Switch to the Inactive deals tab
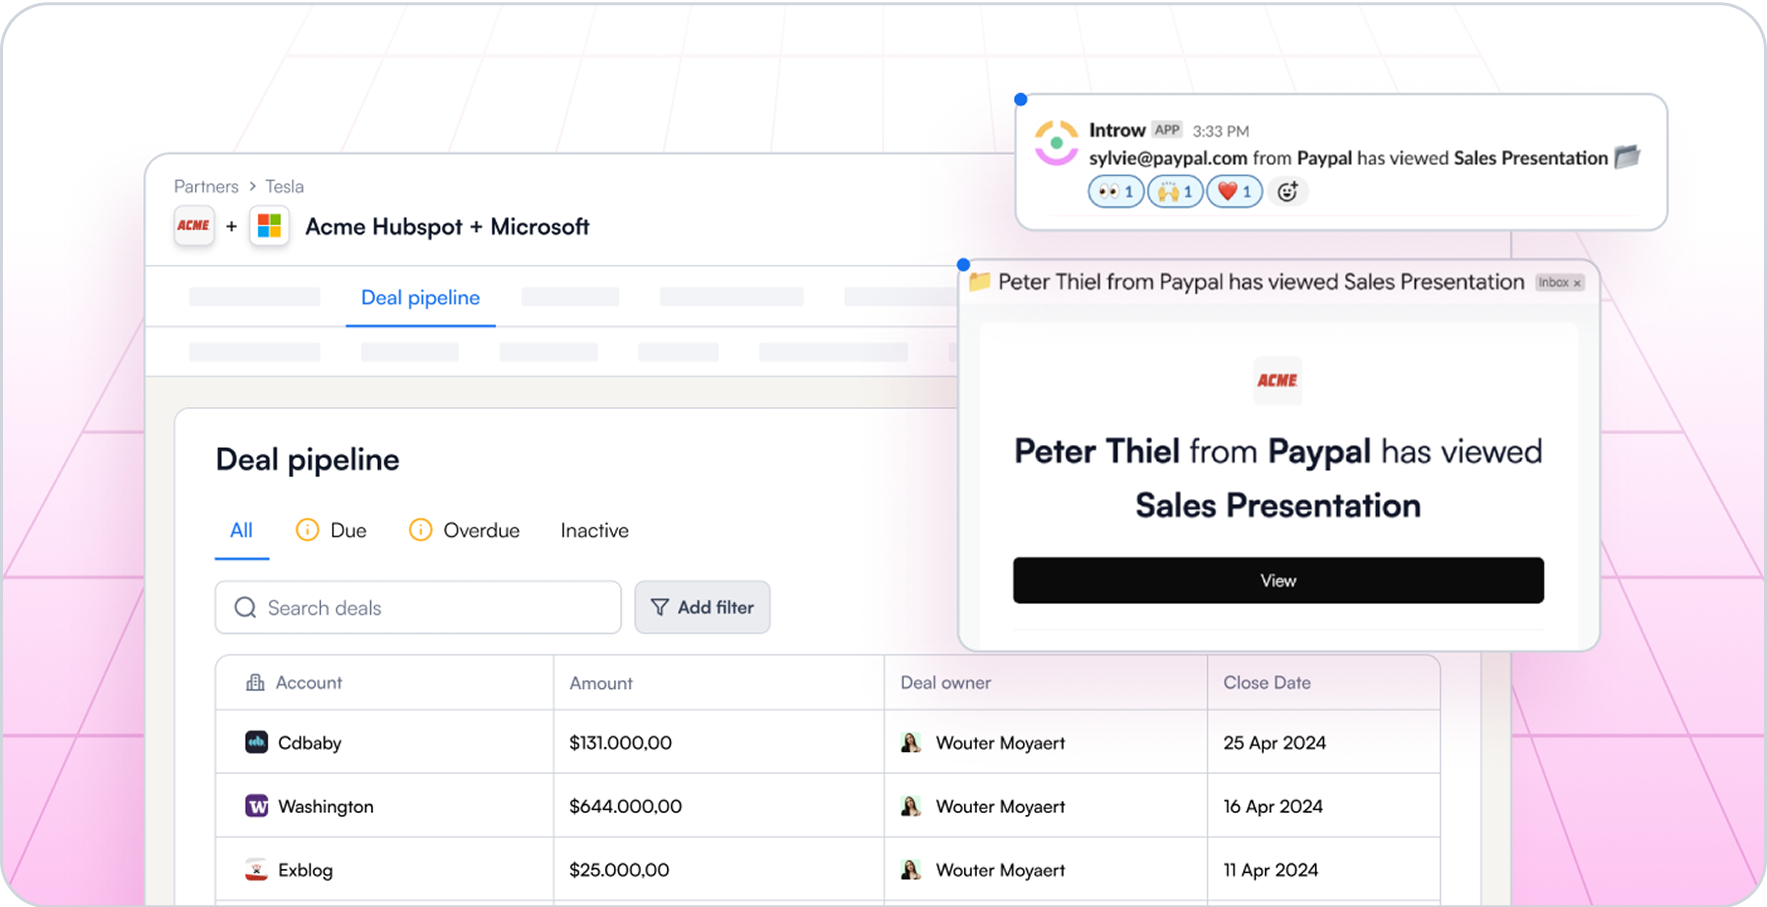The width and height of the screenshot is (1767, 907). pyautogui.click(x=594, y=531)
